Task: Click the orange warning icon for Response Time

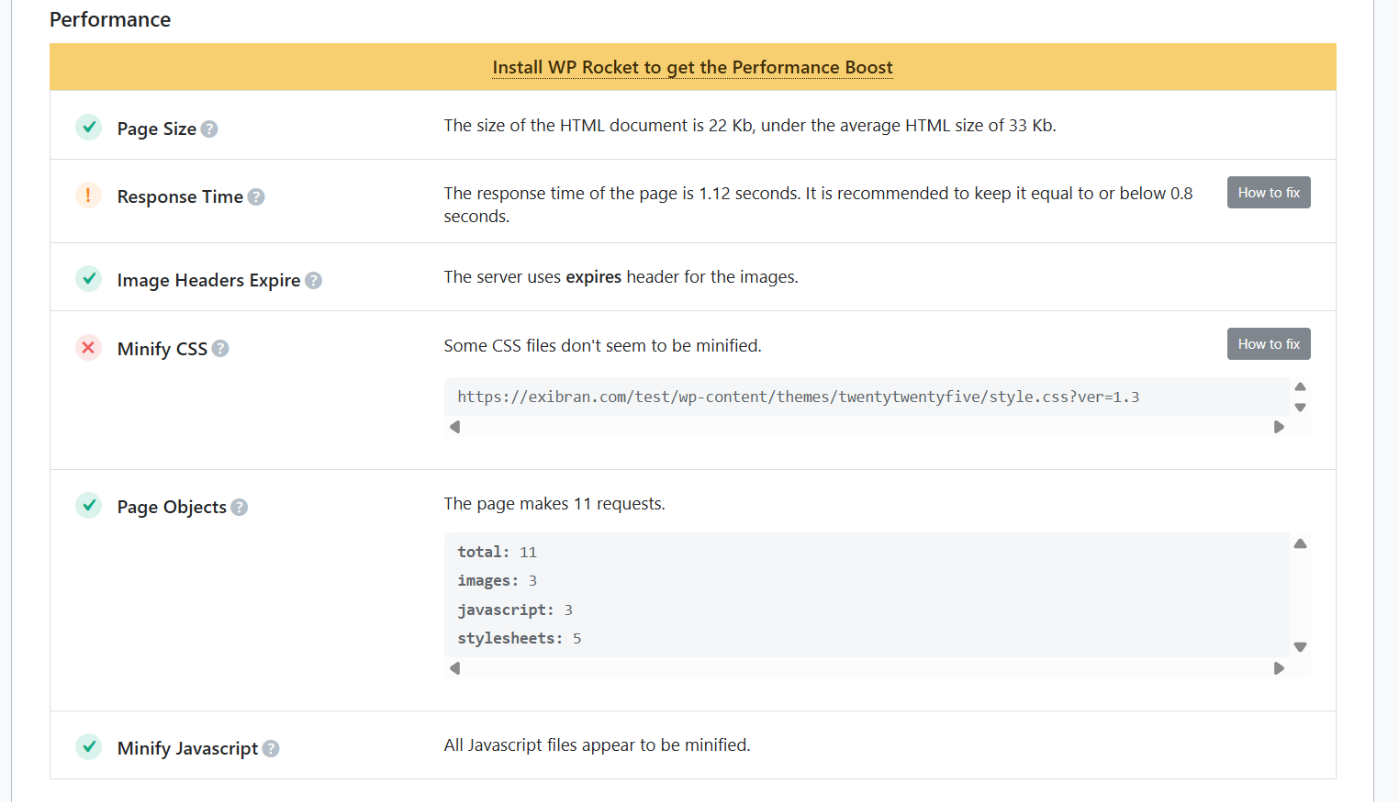Action: coord(89,196)
